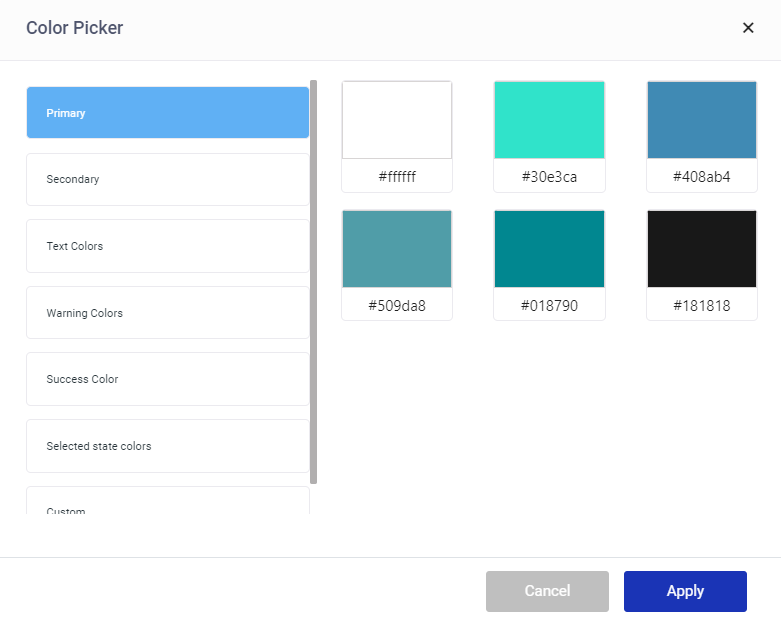Viewport: 781px width, 622px height.
Task: Click the Apply button
Action: click(x=685, y=591)
